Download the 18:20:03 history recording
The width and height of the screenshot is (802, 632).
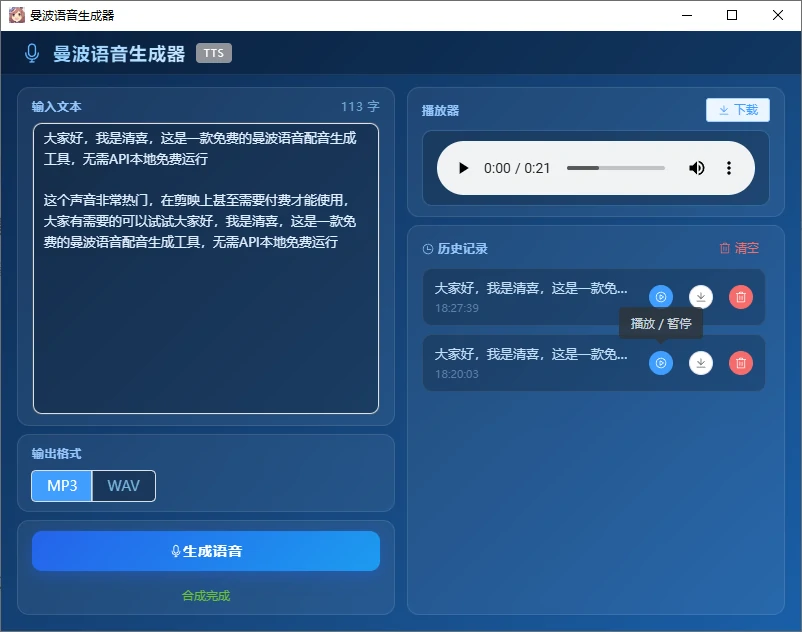click(x=701, y=363)
